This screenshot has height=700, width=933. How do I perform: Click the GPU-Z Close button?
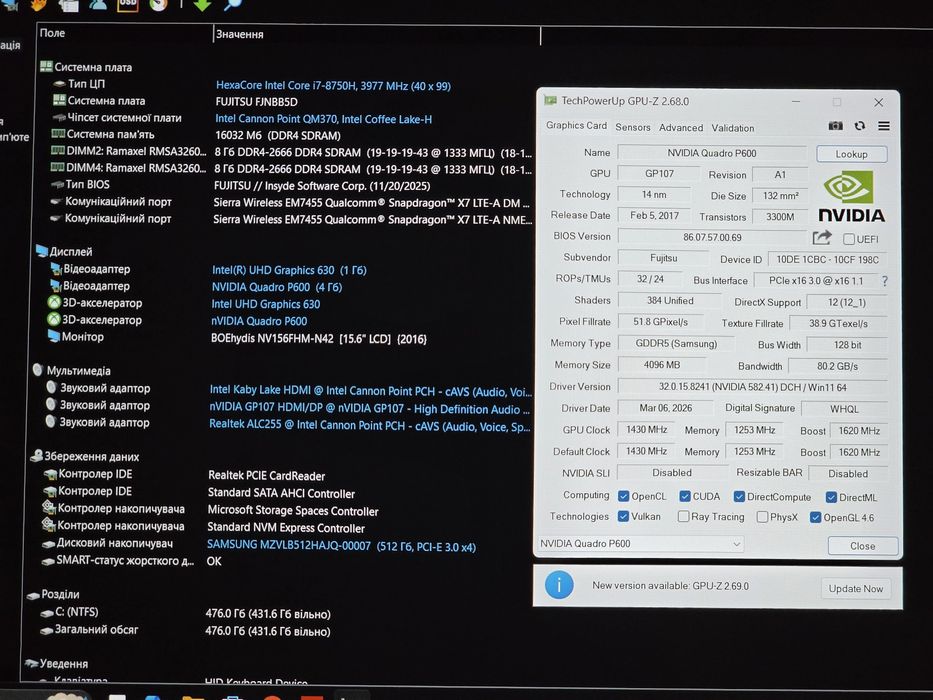[862, 546]
